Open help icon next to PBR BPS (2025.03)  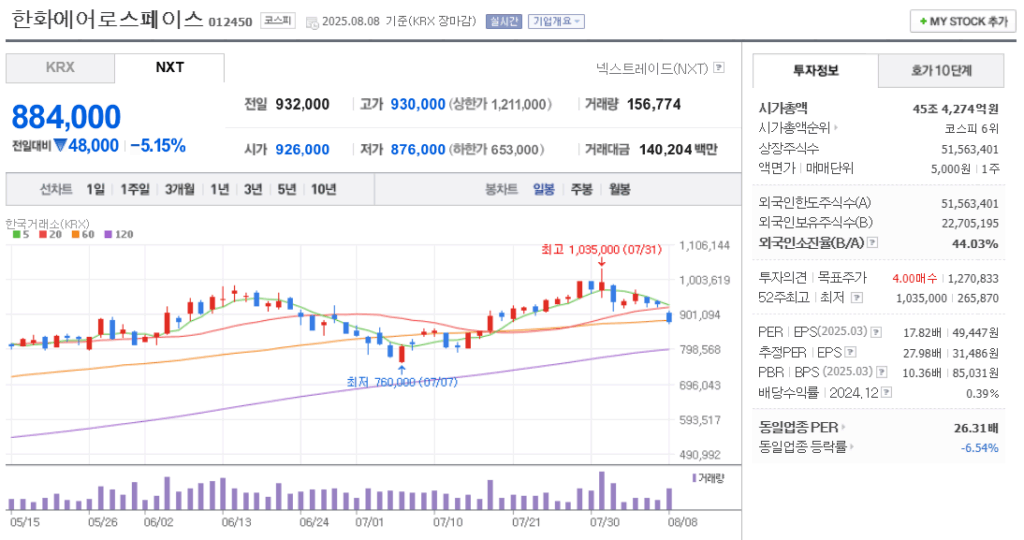pyautogui.click(x=882, y=372)
